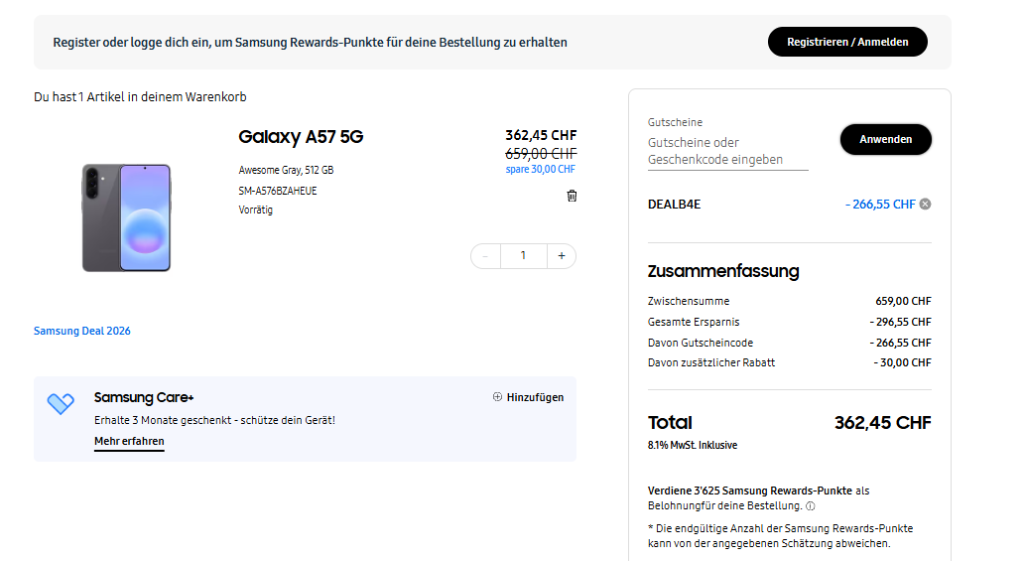Click the Registrieren / Anmelden button
1024x561 pixels.
click(847, 42)
